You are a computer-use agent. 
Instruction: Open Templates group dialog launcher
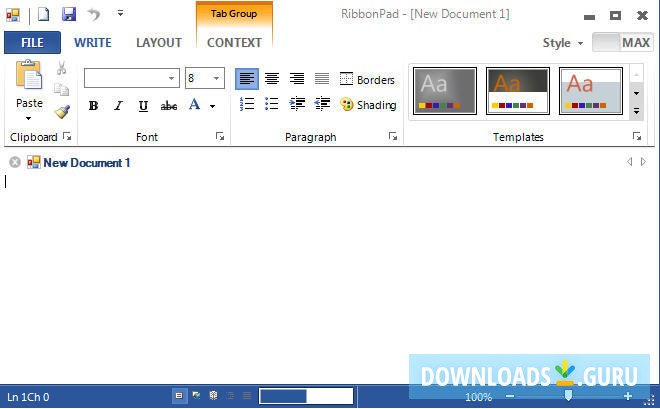click(637, 136)
